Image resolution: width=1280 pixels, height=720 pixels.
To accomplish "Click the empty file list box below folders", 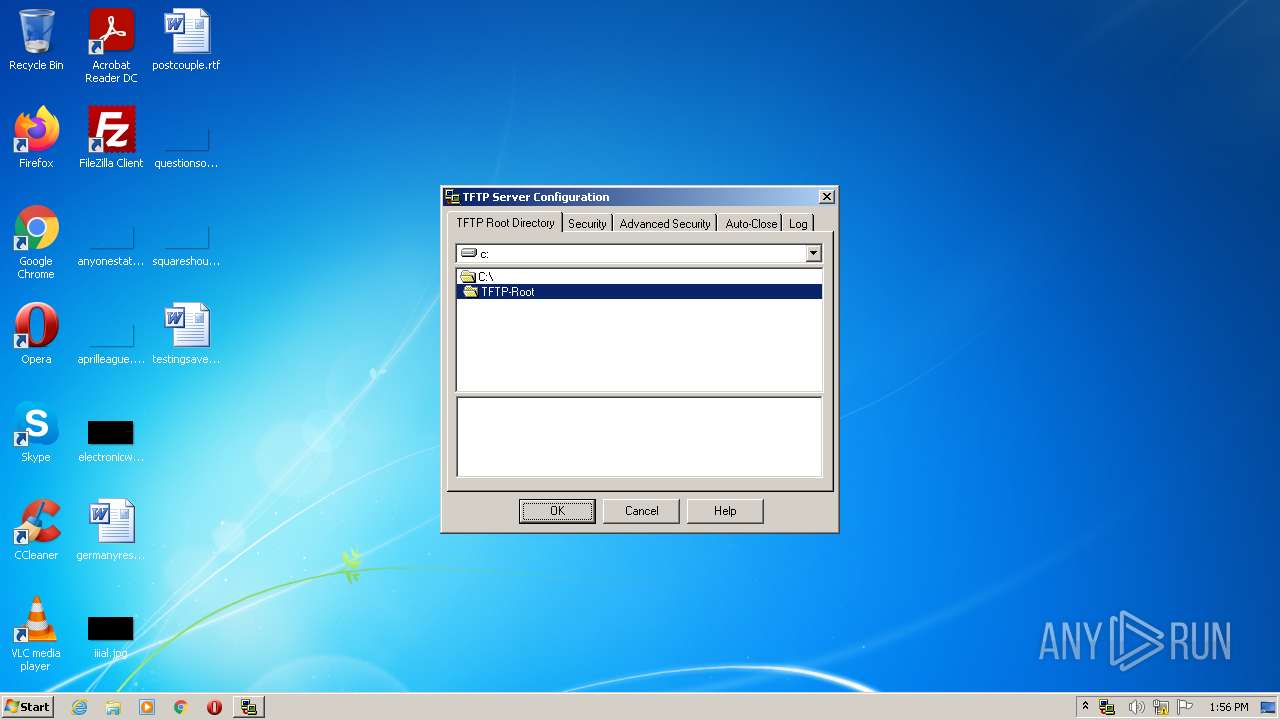I will (639, 437).
